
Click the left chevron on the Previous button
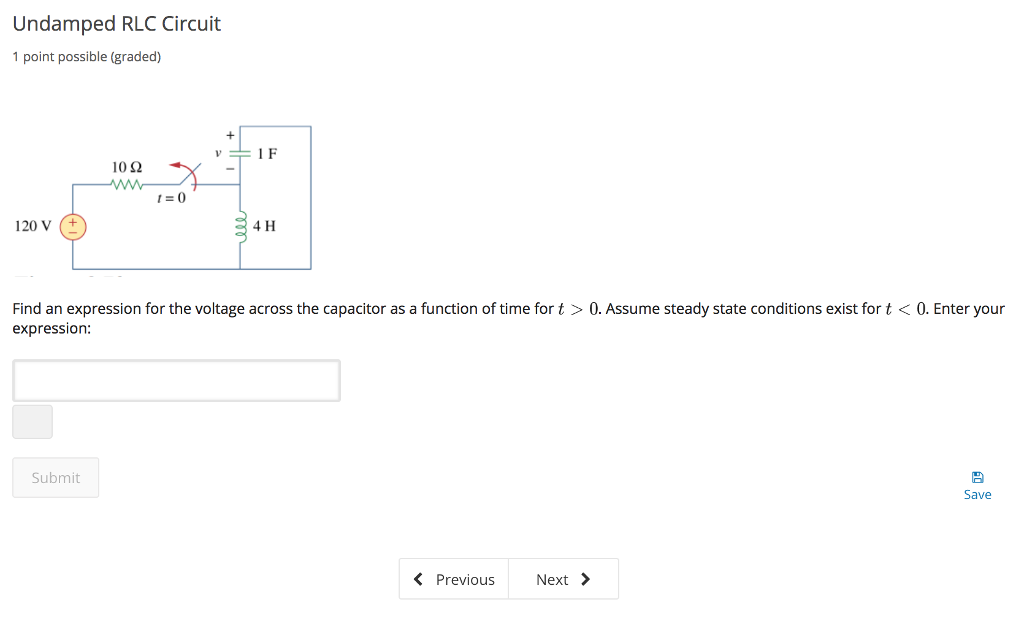tap(418, 578)
